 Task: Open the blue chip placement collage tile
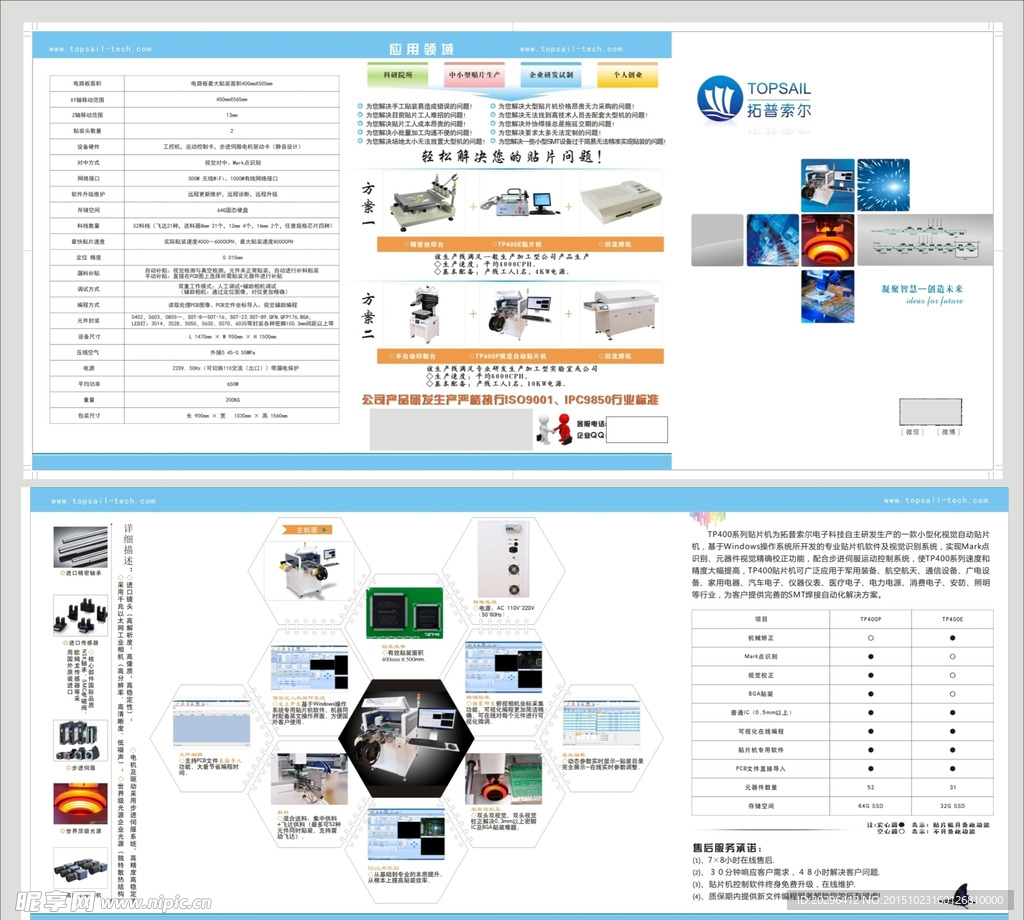pyautogui.click(x=827, y=296)
